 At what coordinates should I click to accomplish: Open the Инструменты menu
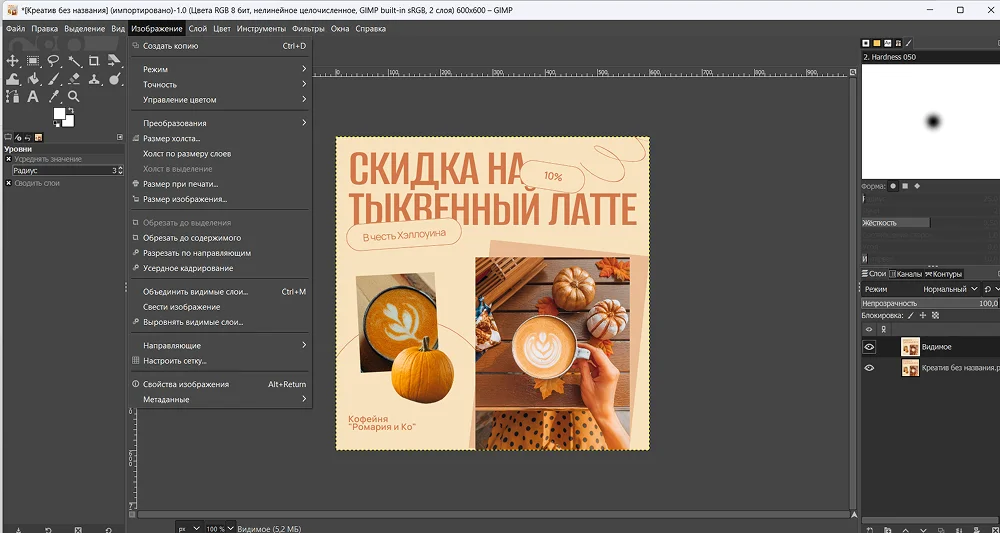[261, 29]
